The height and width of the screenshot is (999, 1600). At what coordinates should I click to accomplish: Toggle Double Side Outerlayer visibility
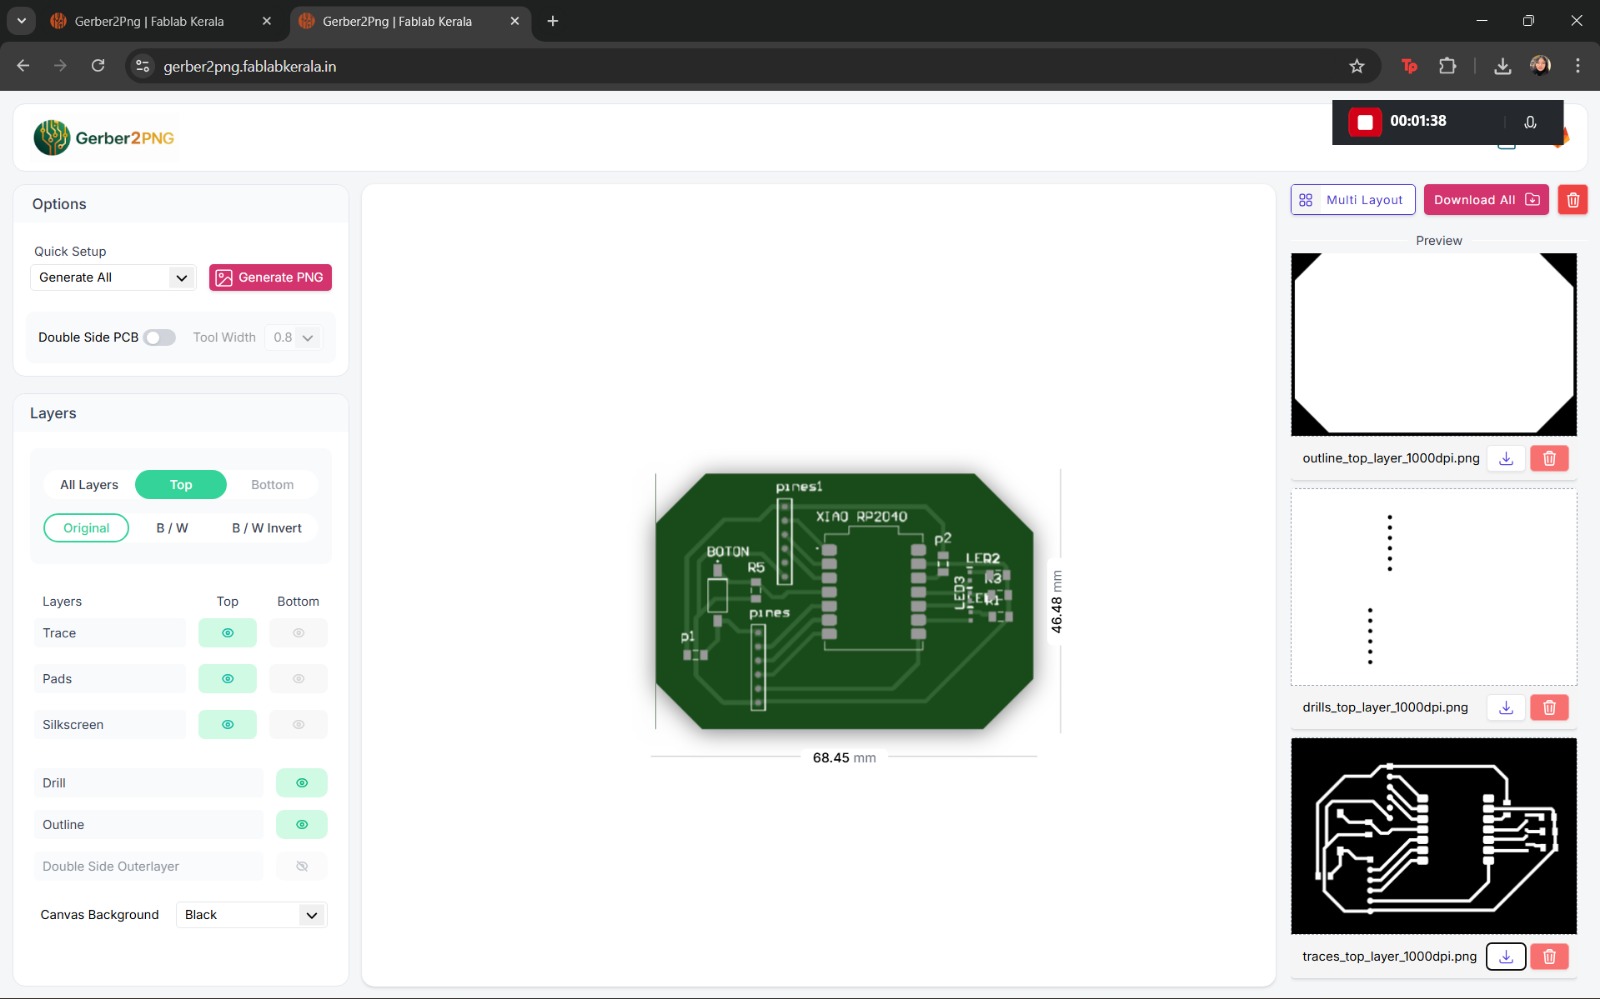click(302, 867)
